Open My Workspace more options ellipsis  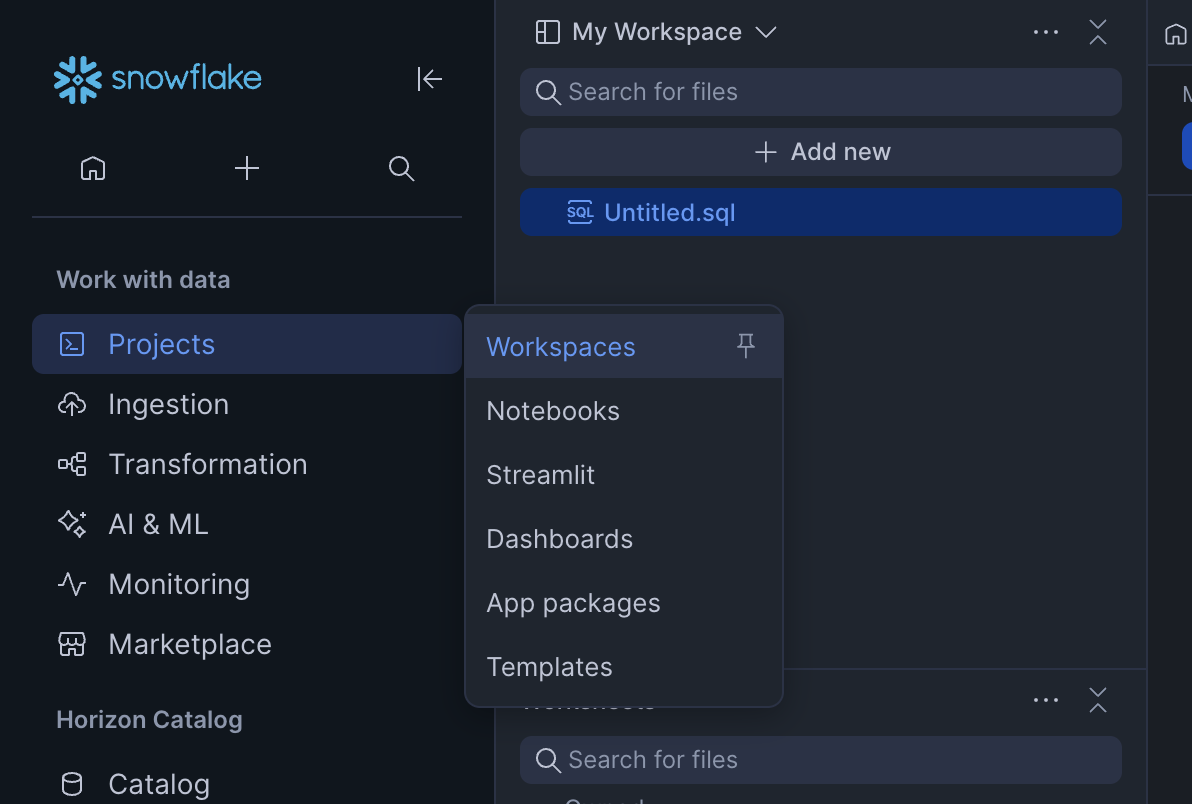(1045, 32)
